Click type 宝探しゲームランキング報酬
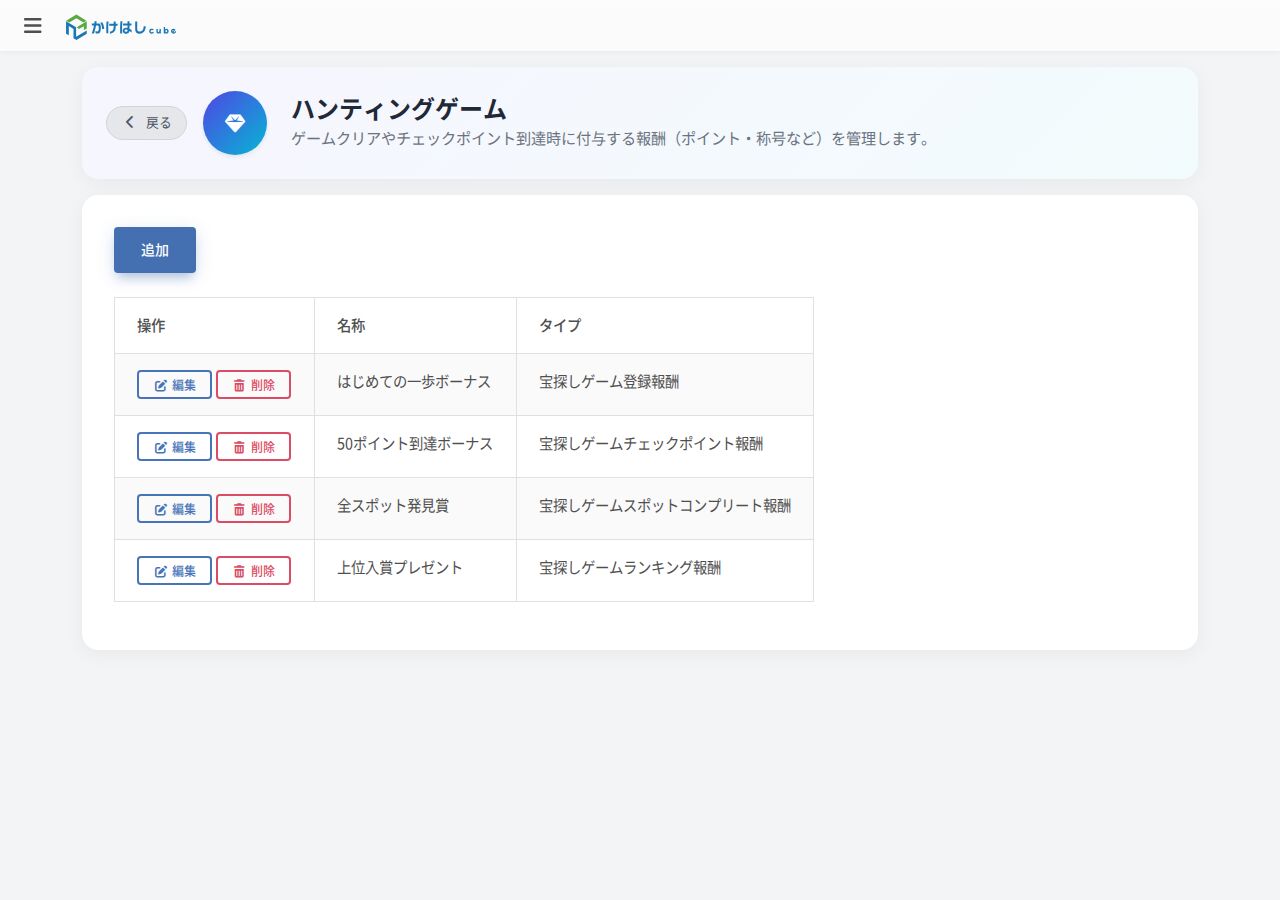1280x900 pixels. coord(630,568)
